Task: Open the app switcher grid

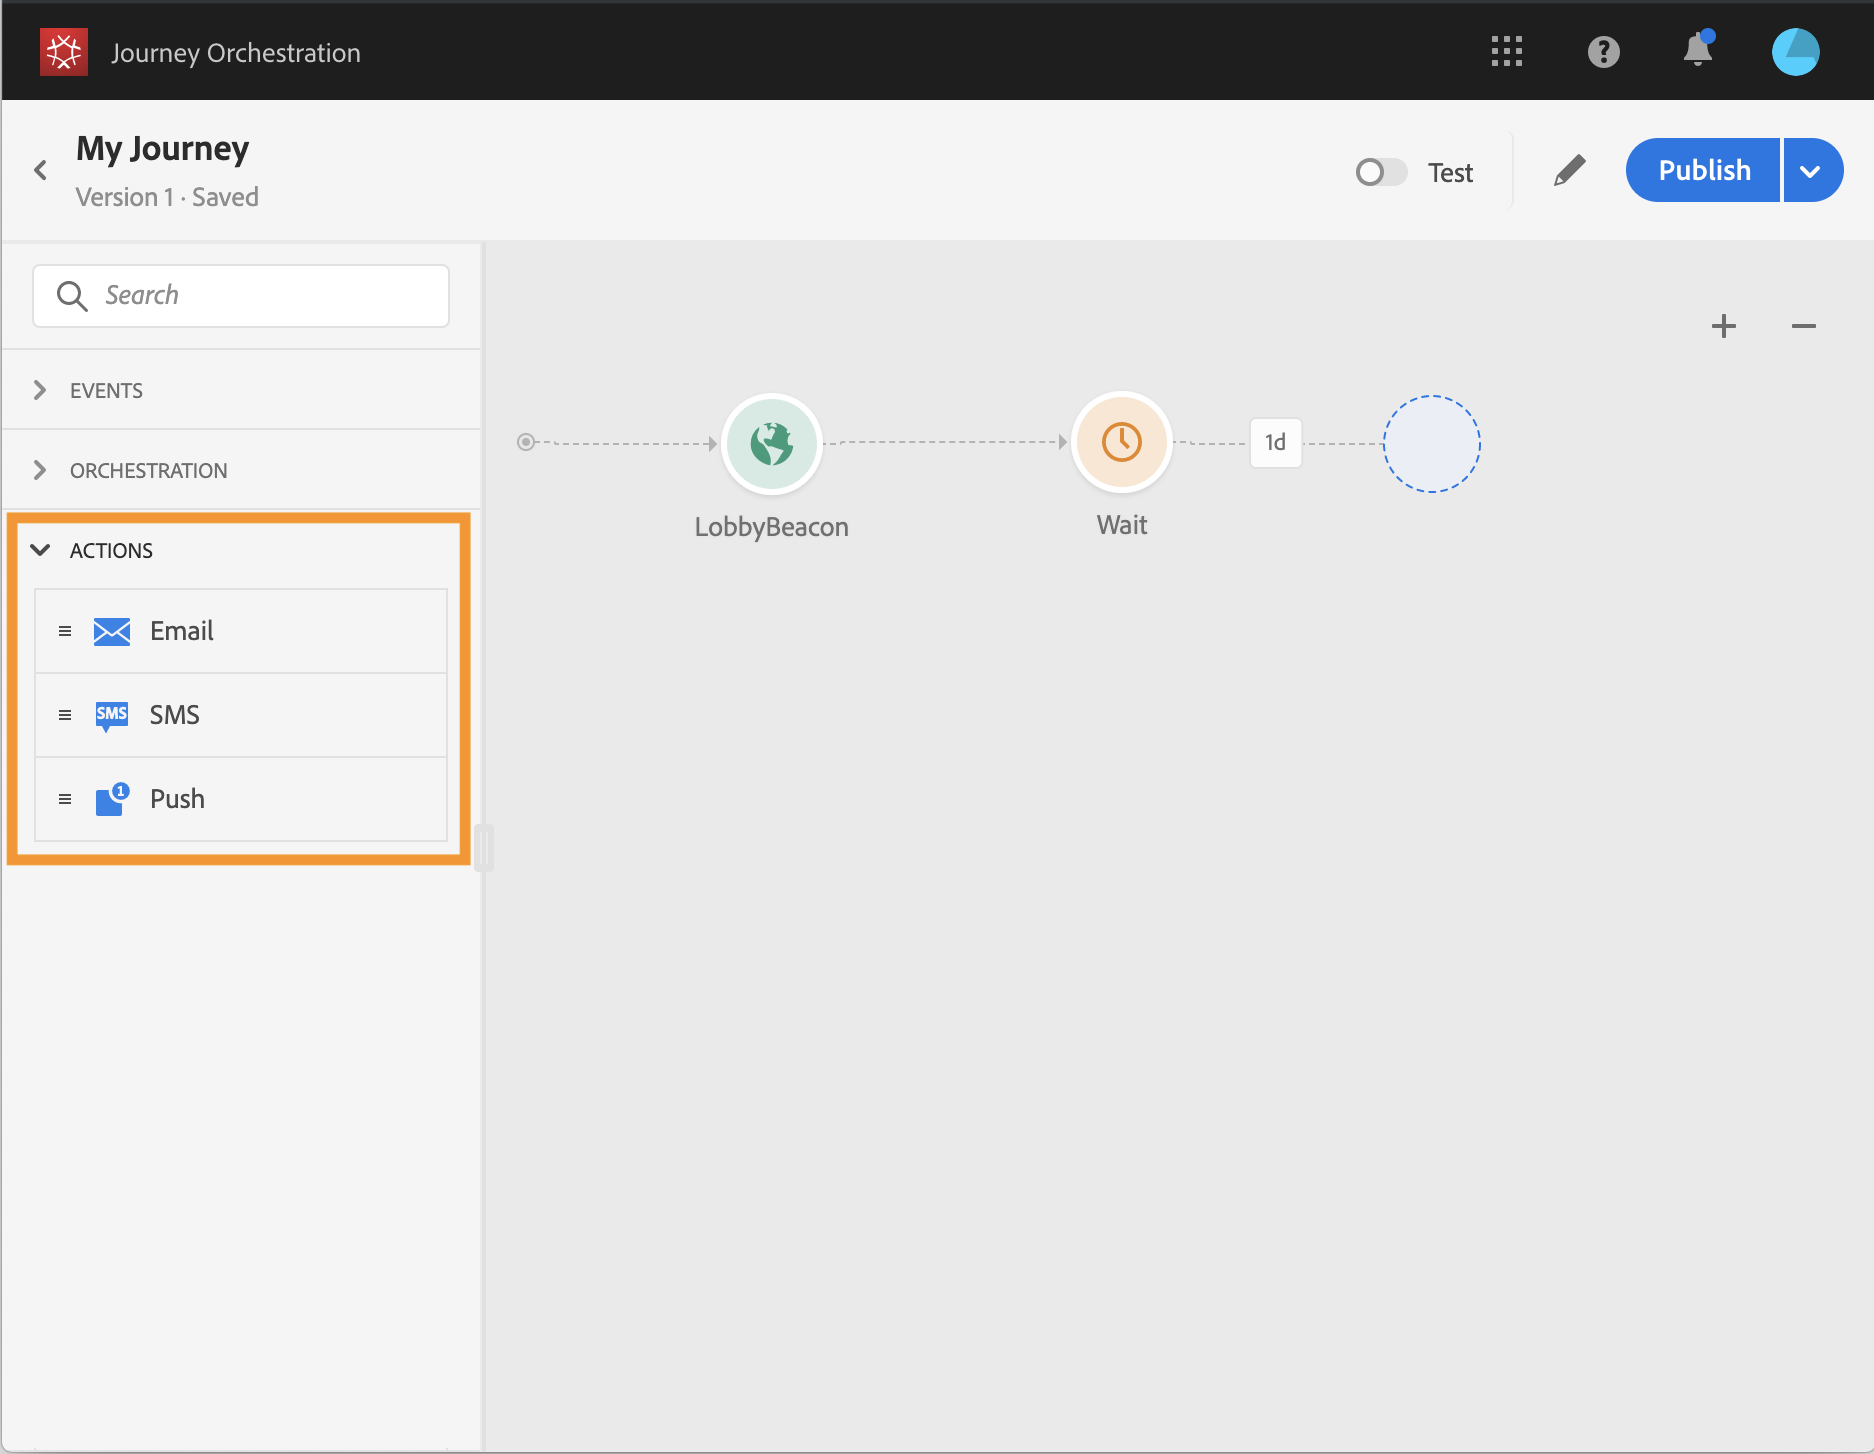Action: click(x=1506, y=52)
